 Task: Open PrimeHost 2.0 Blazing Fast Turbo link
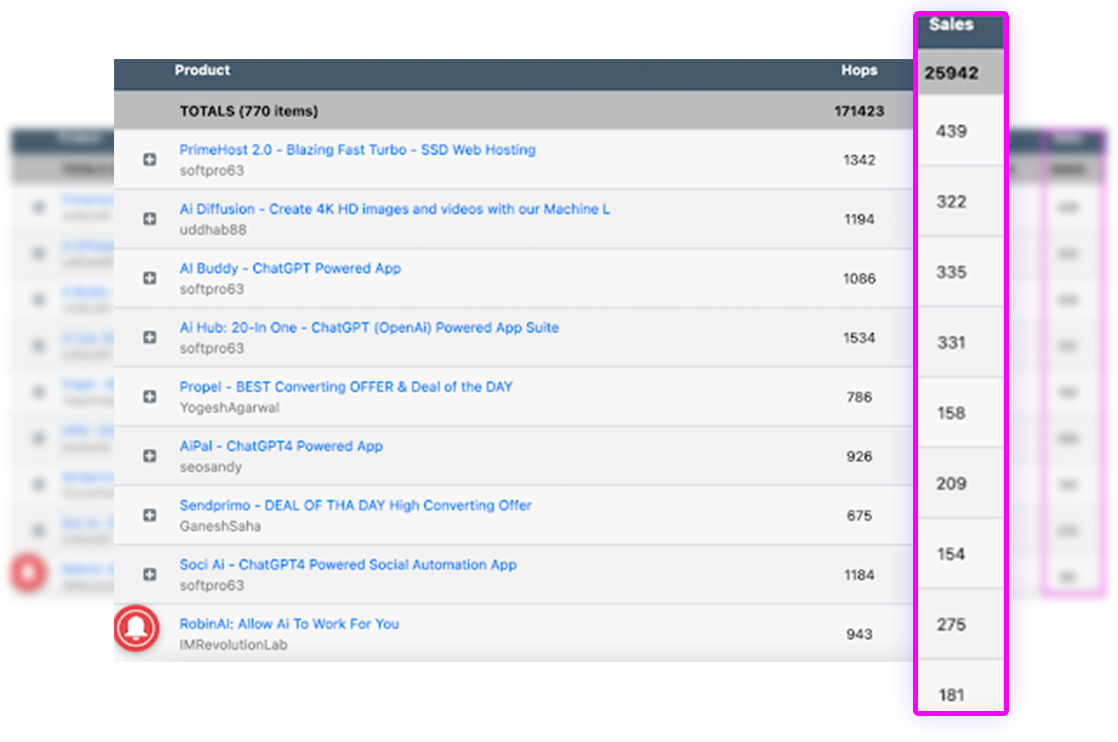(x=357, y=150)
